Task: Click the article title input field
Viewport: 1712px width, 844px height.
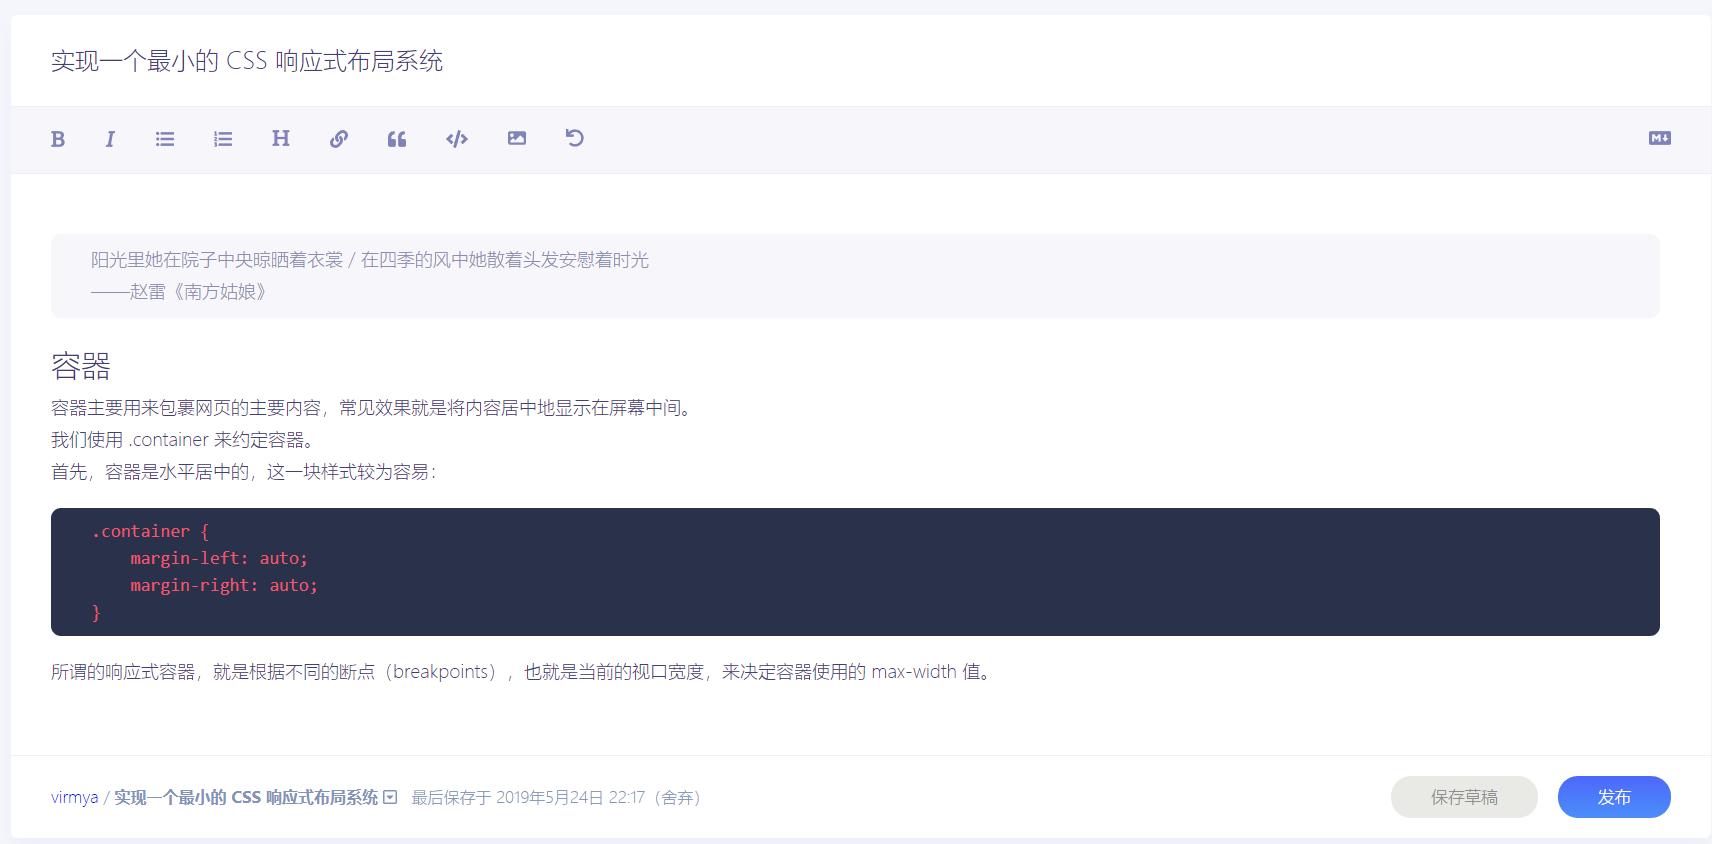Action: (x=860, y=61)
